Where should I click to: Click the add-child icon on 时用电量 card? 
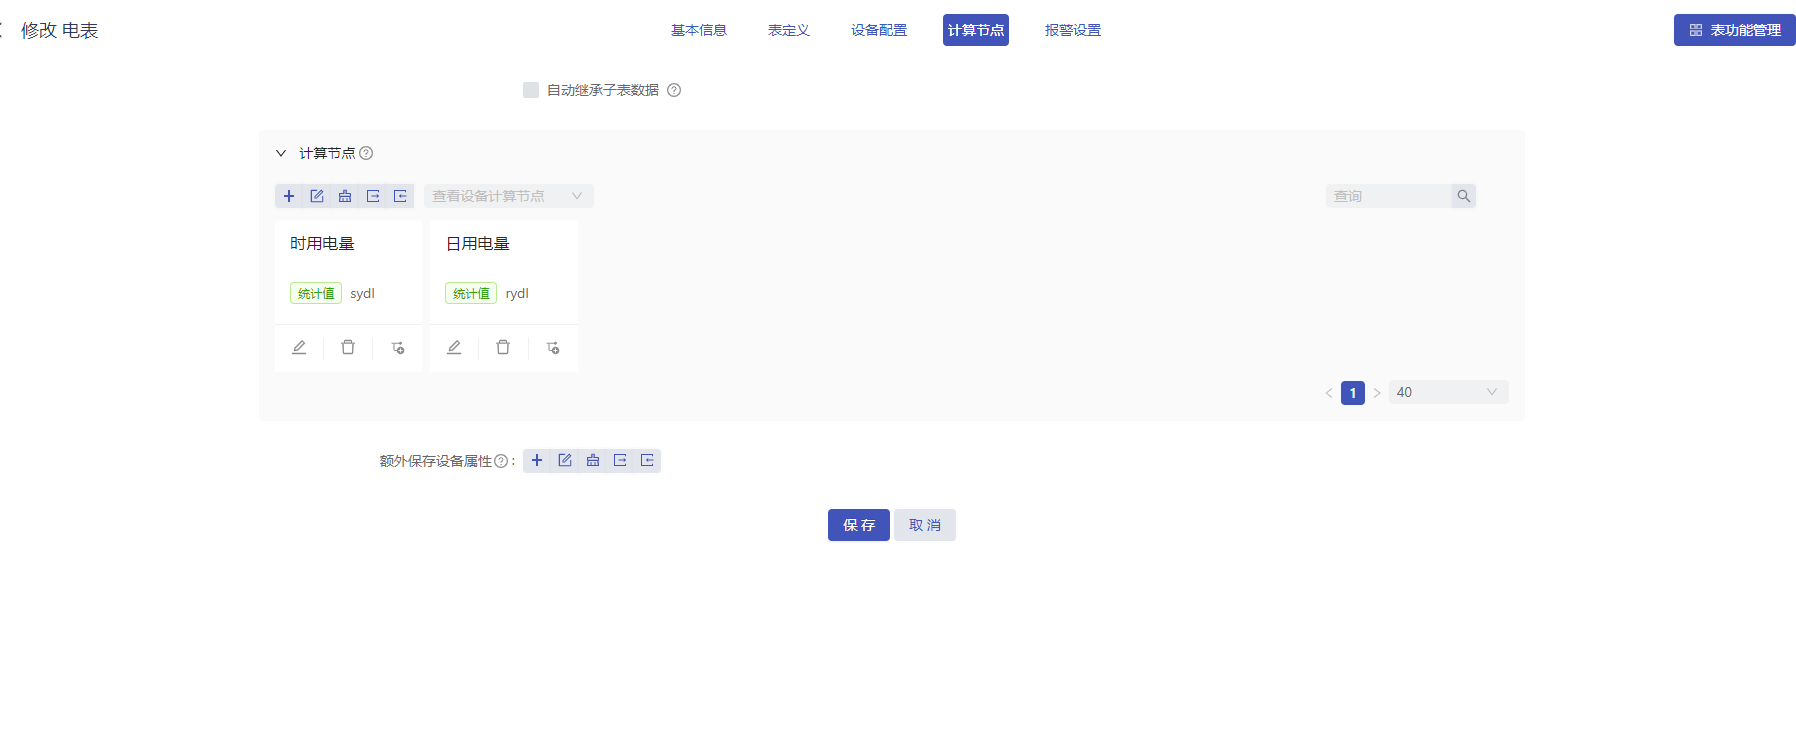pyautogui.click(x=398, y=347)
